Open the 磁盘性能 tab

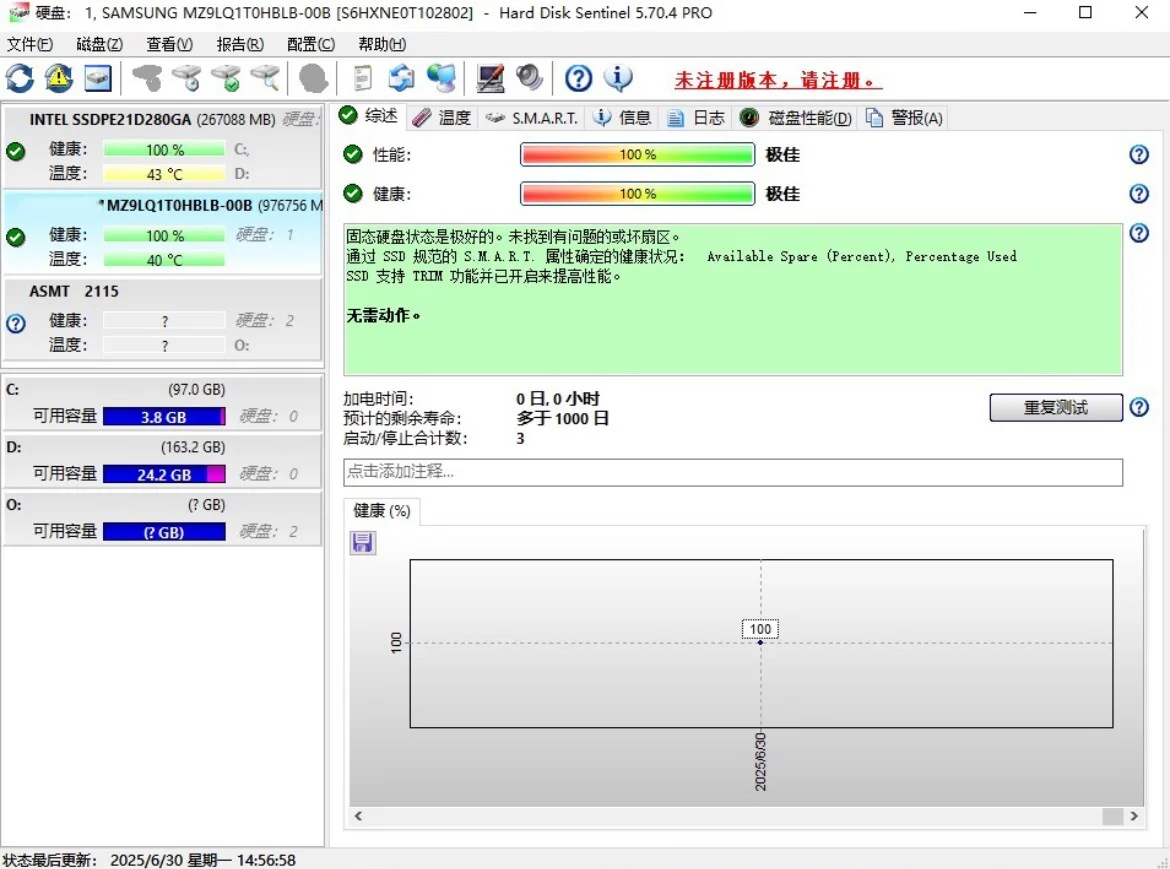[x=797, y=118]
